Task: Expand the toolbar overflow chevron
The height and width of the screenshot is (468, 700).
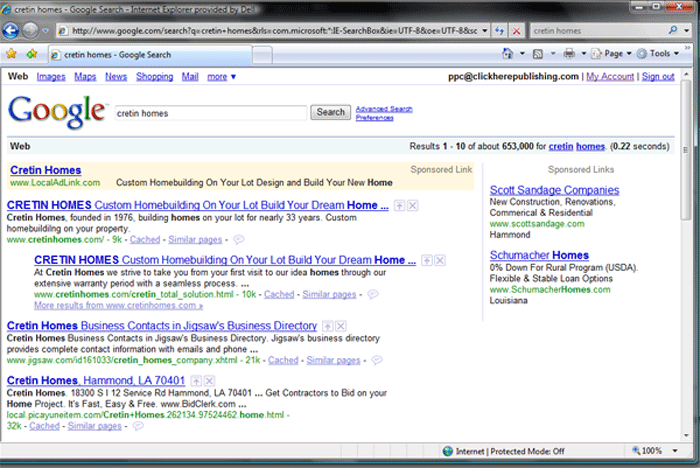Action: [688, 47]
